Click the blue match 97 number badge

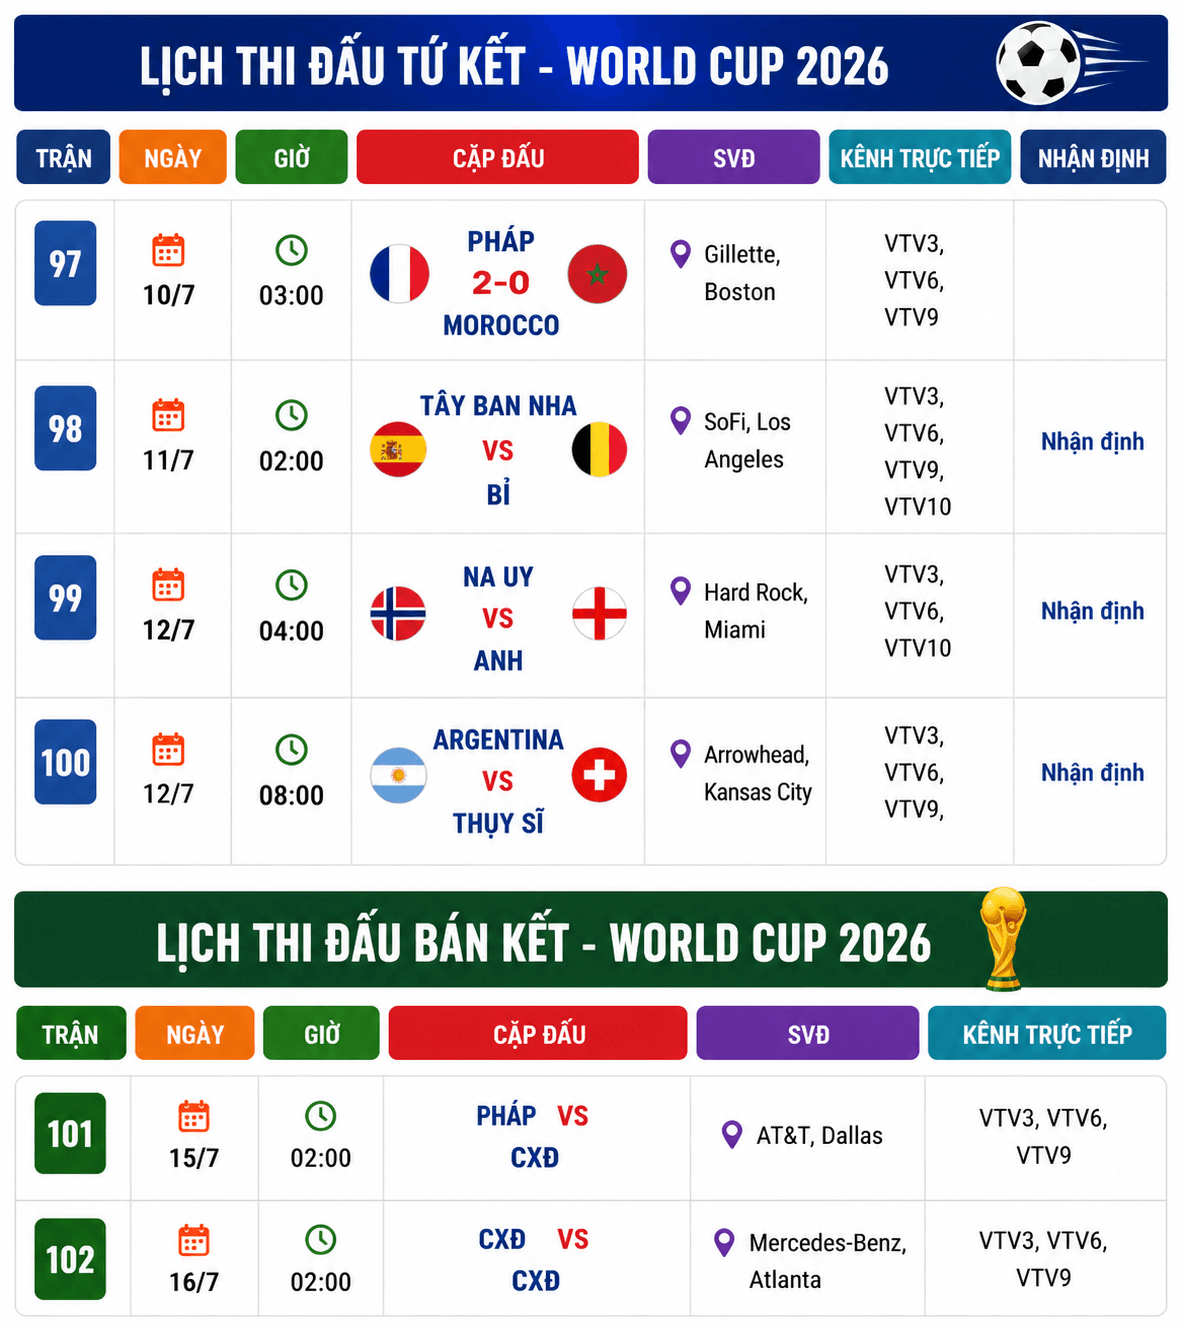(65, 263)
